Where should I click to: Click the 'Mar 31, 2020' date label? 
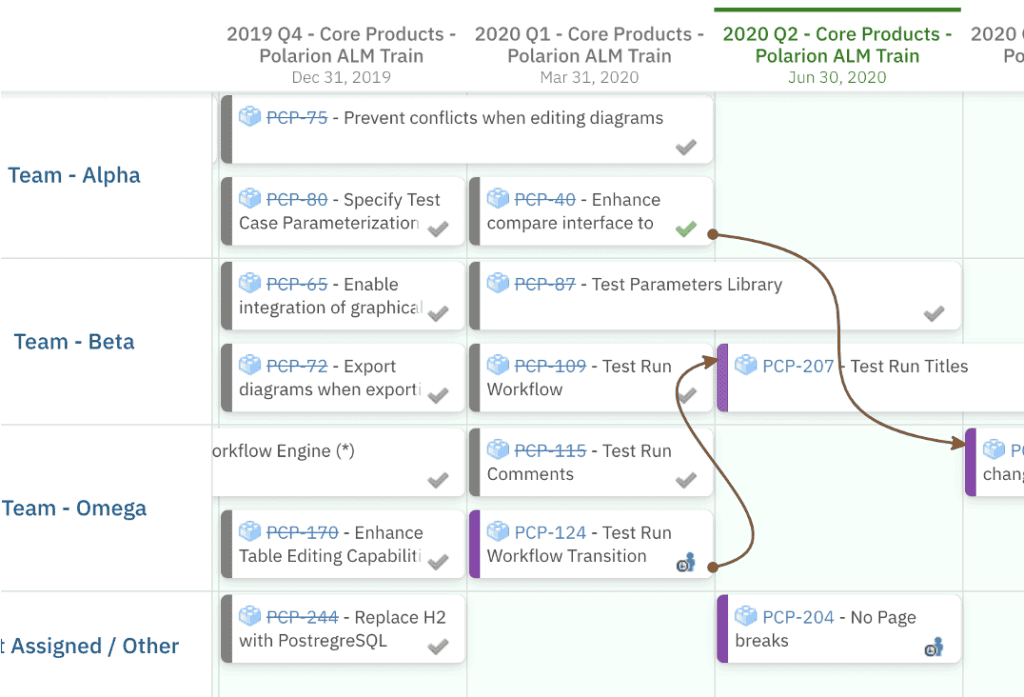click(x=589, y=77)
